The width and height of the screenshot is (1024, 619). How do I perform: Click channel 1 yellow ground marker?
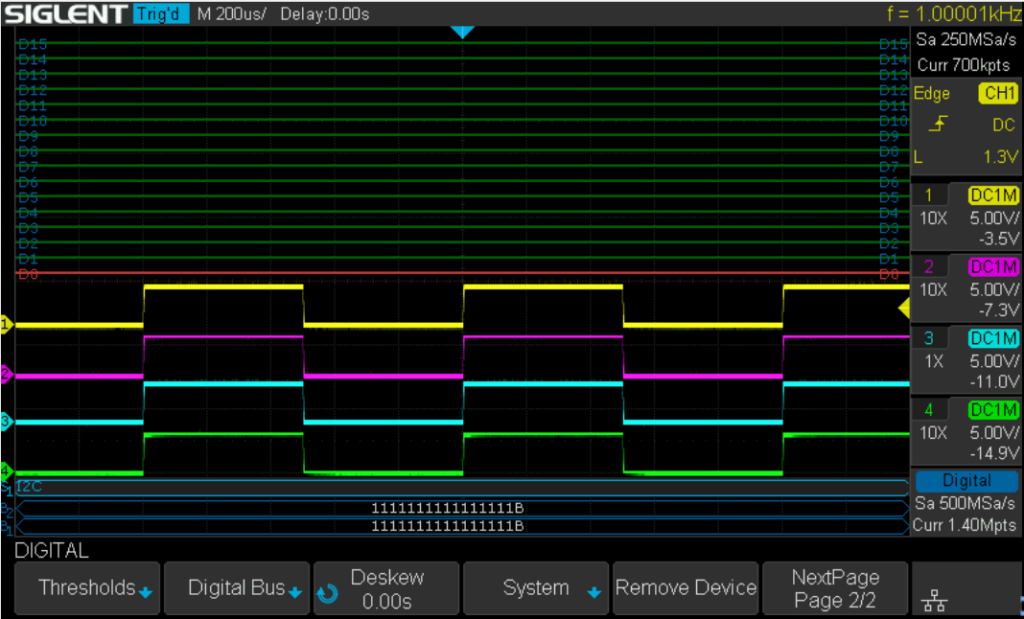5,325
